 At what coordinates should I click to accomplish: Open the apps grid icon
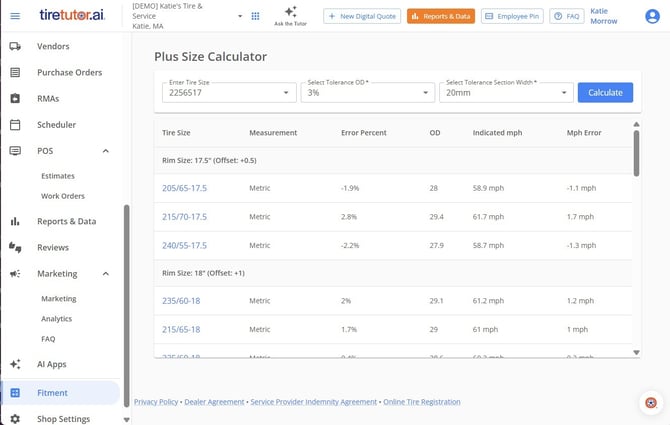coord(255,16)
